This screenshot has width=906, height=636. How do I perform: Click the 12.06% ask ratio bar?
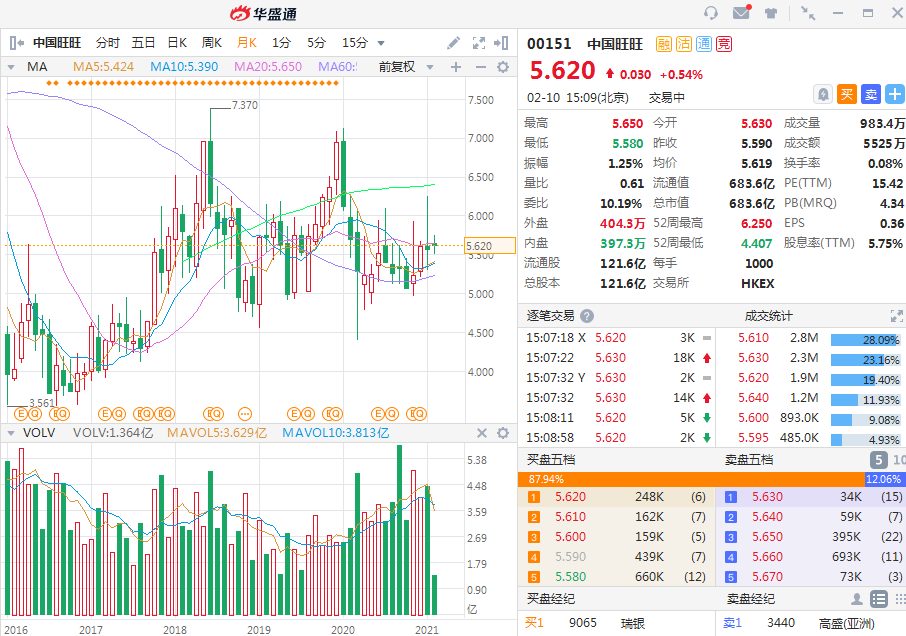tap(885, 479)
